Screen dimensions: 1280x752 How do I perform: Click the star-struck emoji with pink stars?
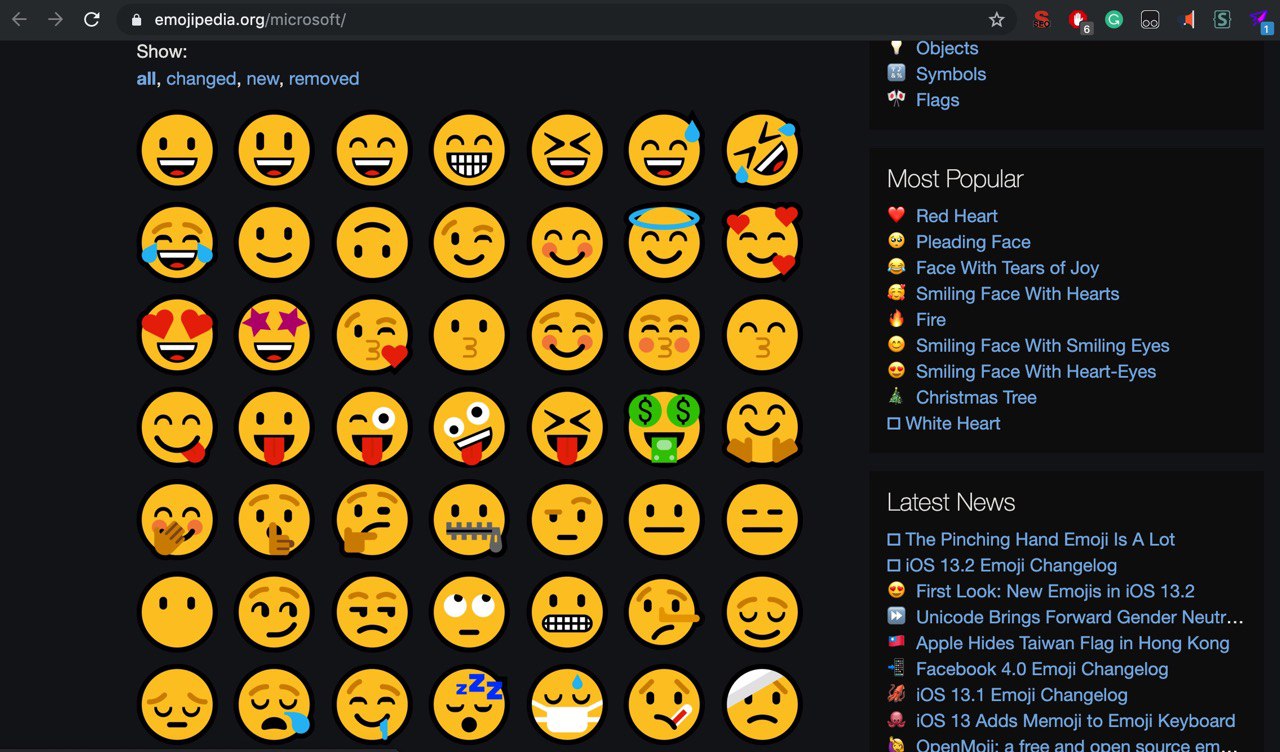point(274,335)
